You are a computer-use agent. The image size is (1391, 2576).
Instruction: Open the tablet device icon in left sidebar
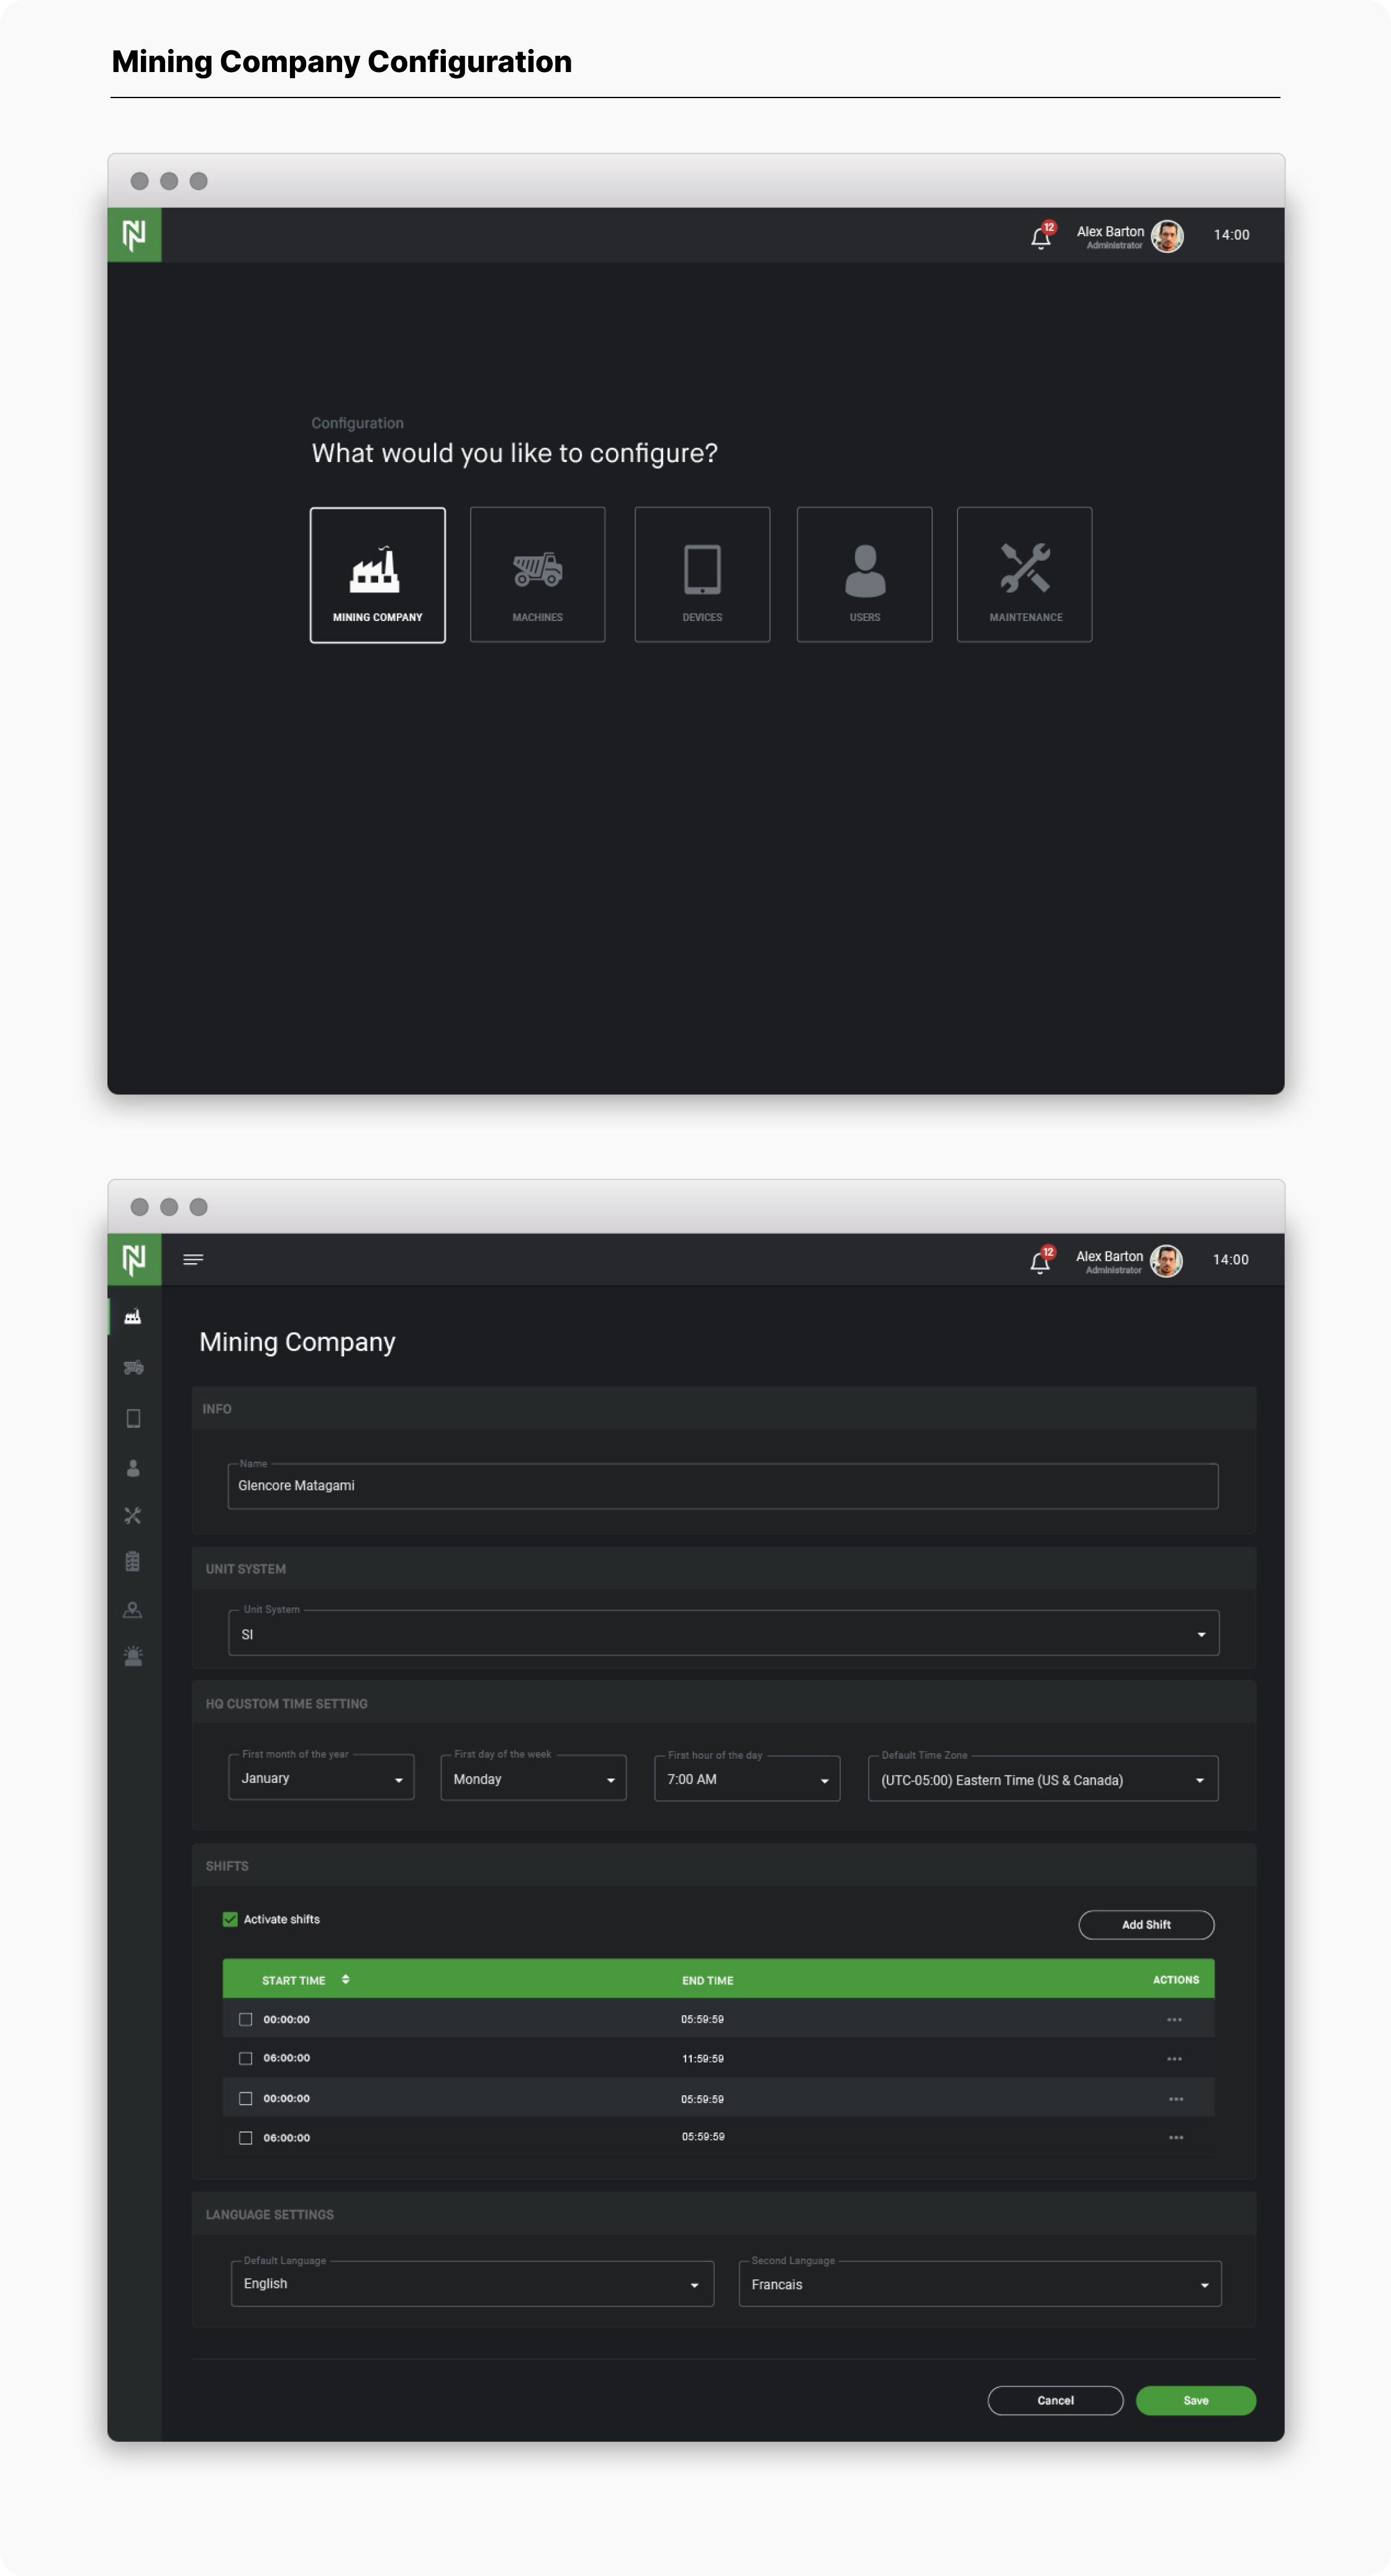pos(133,1418)
